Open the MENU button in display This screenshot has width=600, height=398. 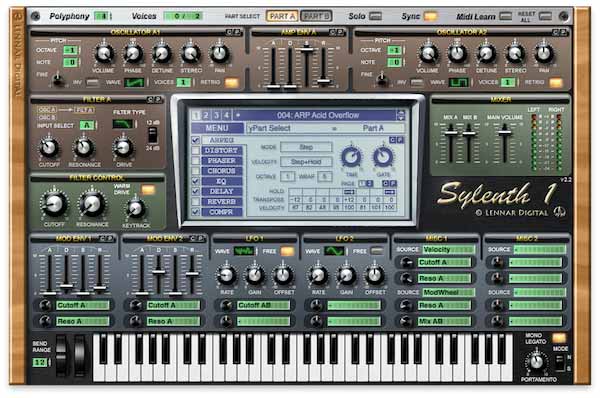click(217, 128)
